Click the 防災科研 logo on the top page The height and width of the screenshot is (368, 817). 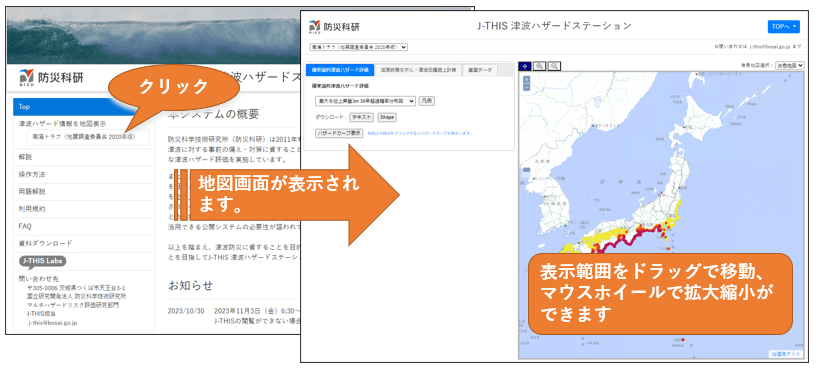pyautogui.click(x=51, y=77)
